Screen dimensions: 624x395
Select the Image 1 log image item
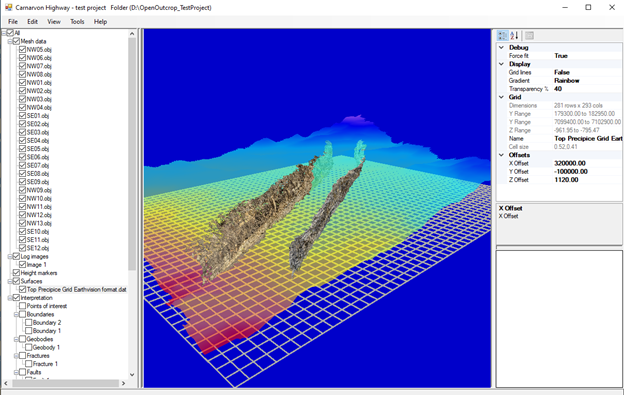(x=36, y=265)
